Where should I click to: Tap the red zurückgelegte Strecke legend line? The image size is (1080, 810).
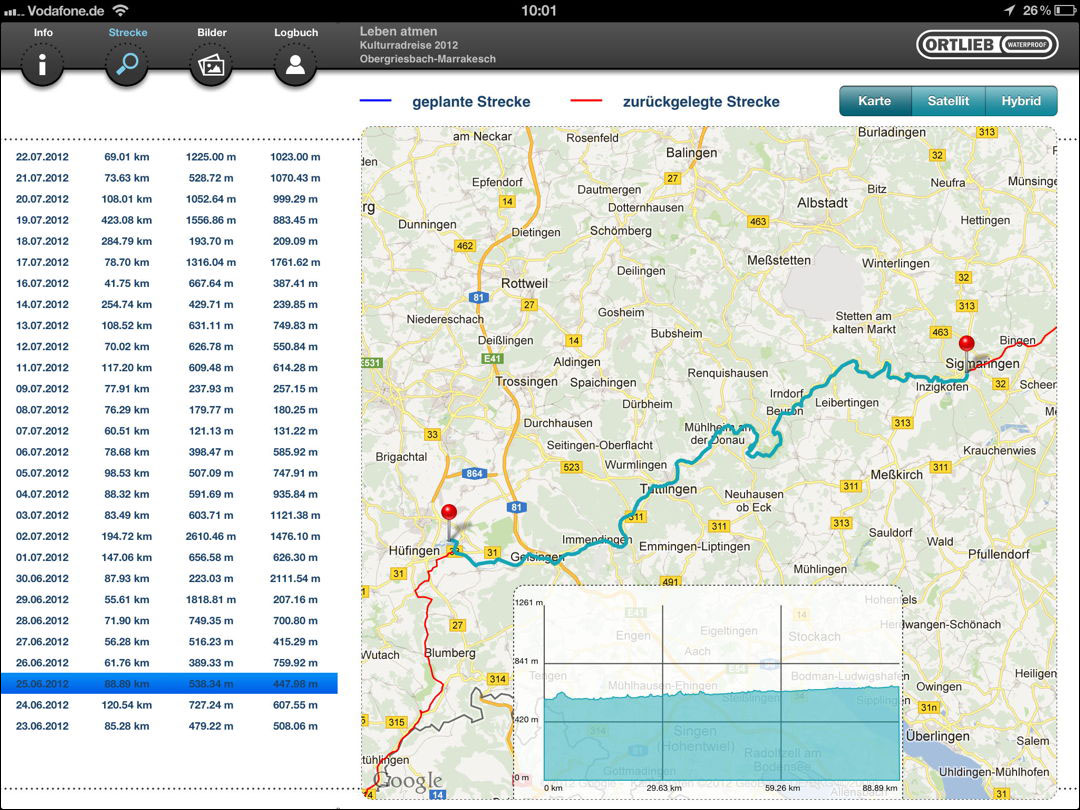[586, 101]
